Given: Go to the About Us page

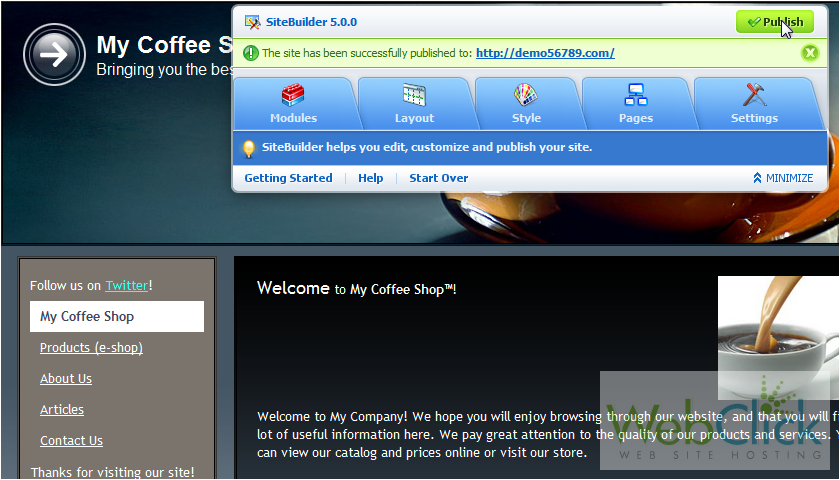Looking at the screenshot, I should click(66, 379).
